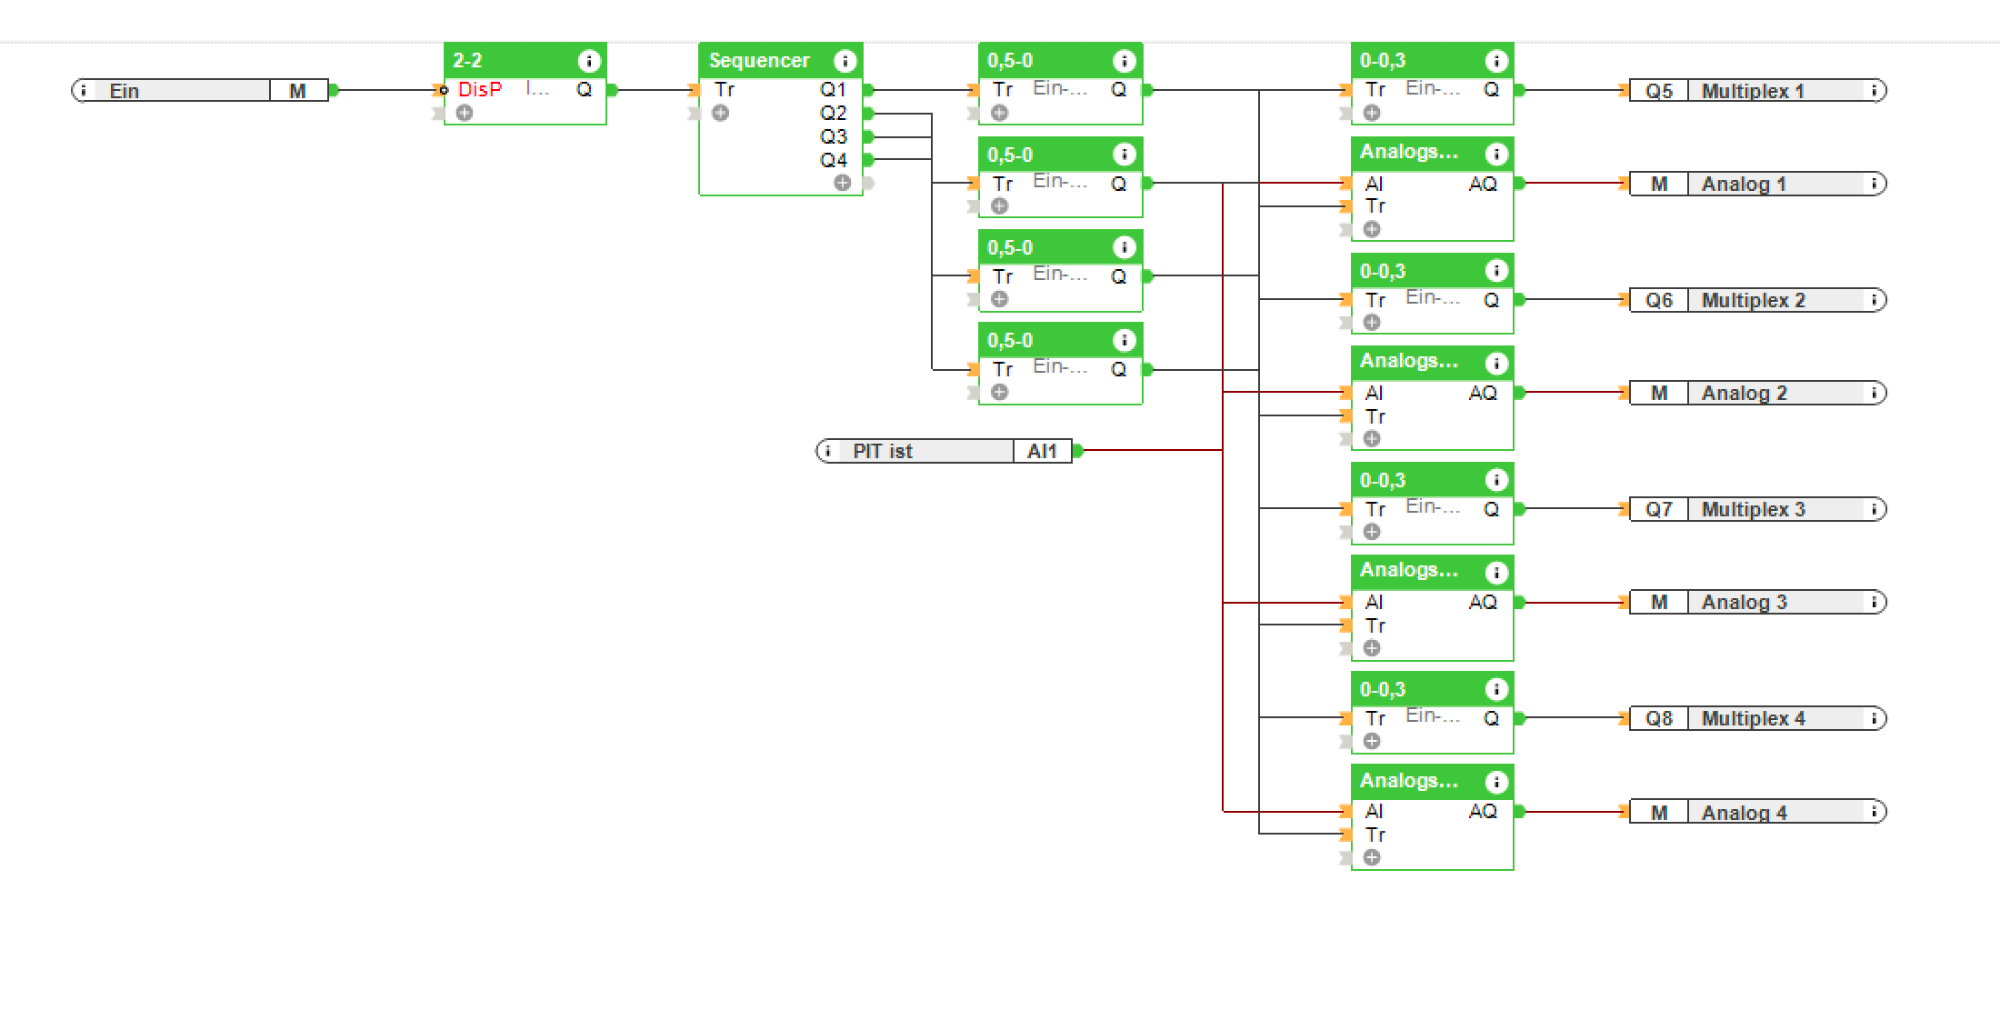2000x1025 pixels.
Task: Select the Q3 output of the Sequencer
Action: [x=834, y=137]
